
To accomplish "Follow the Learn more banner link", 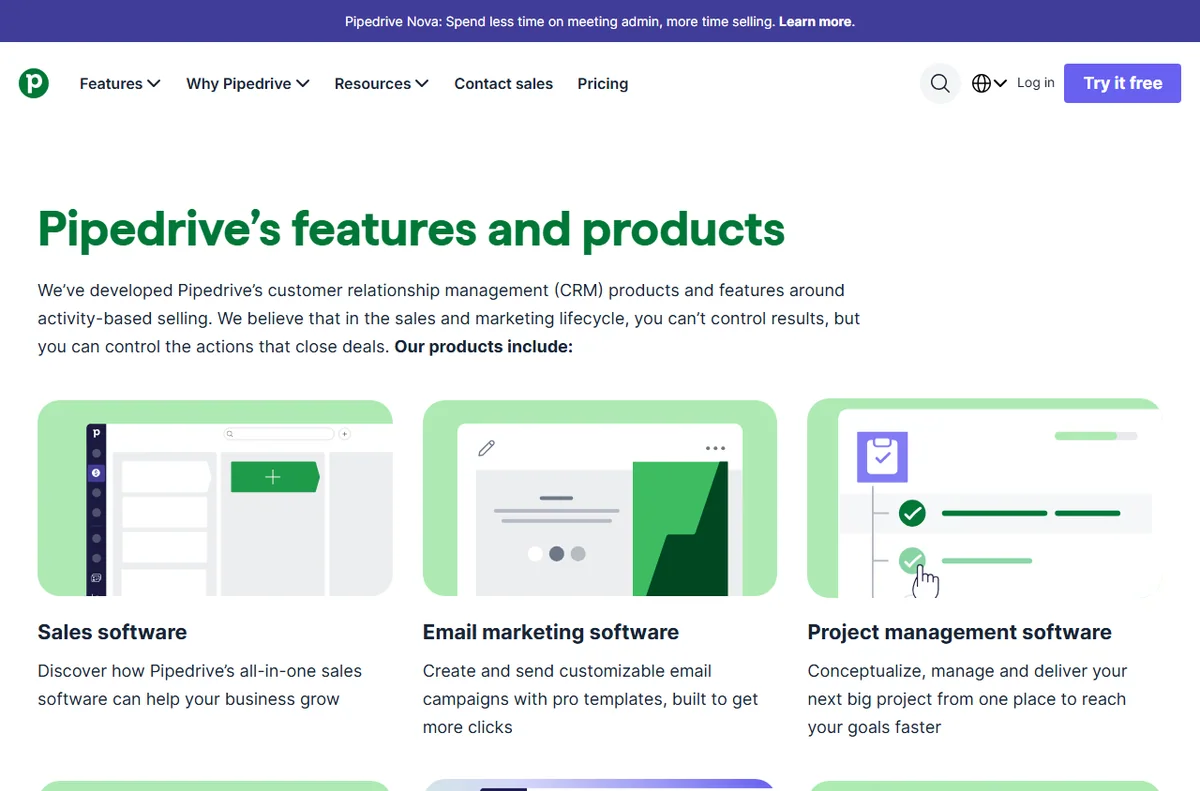I will click(816, 21).
